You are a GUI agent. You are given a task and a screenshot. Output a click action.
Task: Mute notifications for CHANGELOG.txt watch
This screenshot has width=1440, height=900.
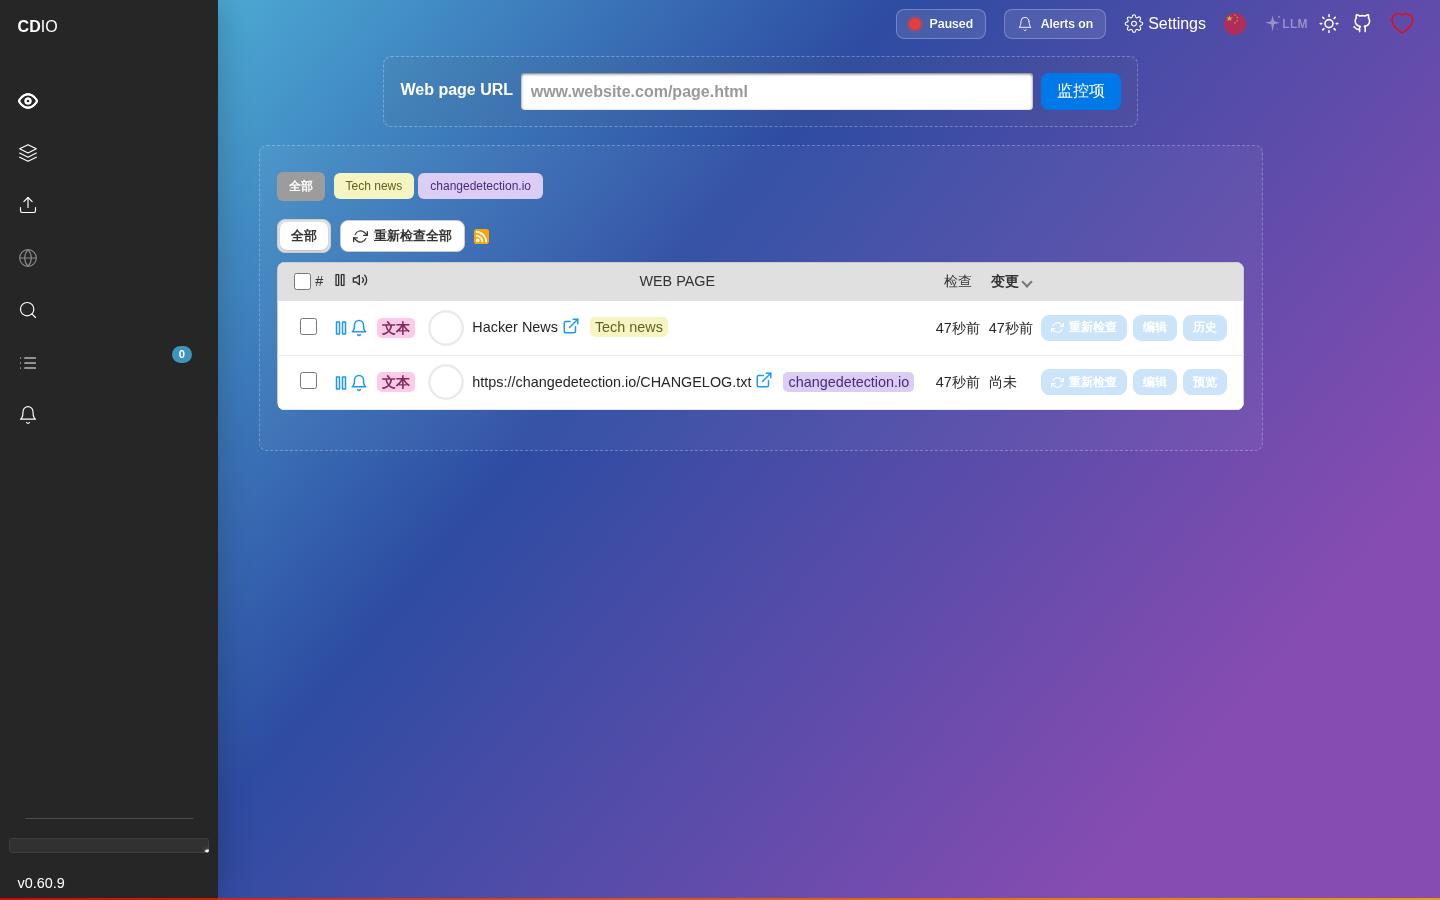(359, 383)
